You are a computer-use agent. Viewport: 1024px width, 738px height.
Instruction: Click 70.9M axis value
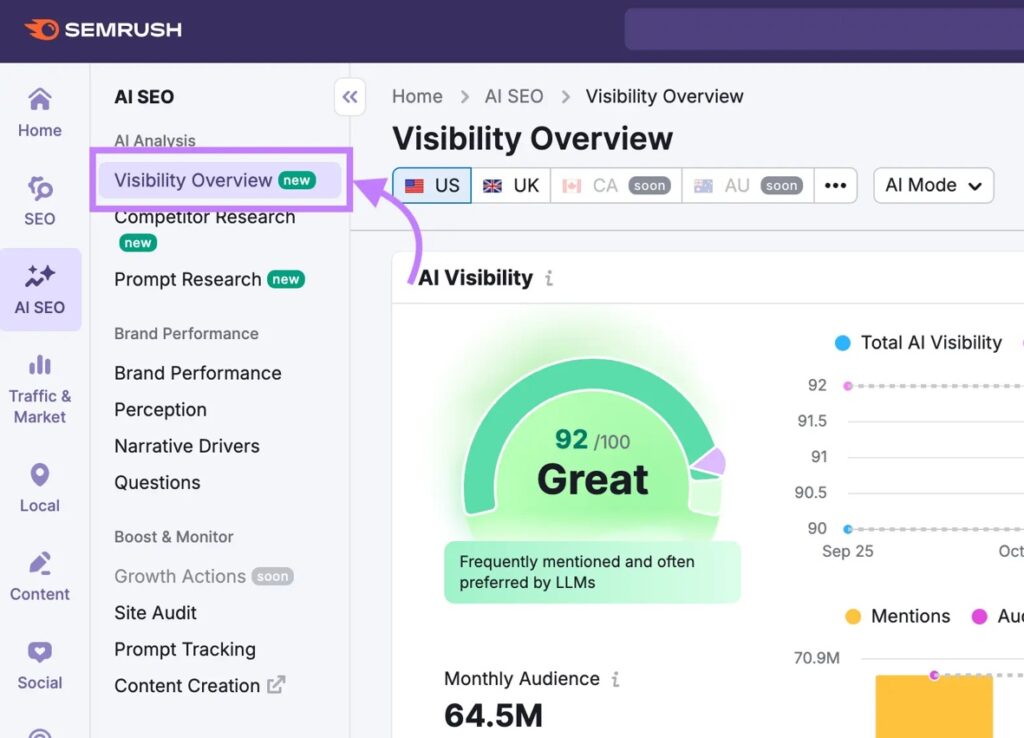coord(816,658)
